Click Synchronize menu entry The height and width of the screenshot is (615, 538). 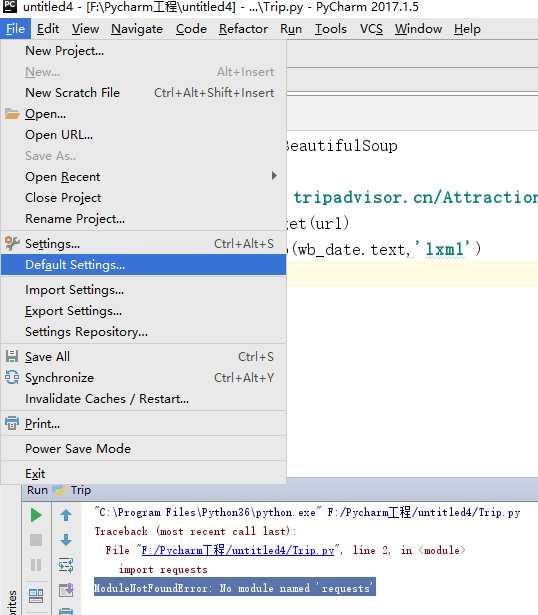[144, 378]
